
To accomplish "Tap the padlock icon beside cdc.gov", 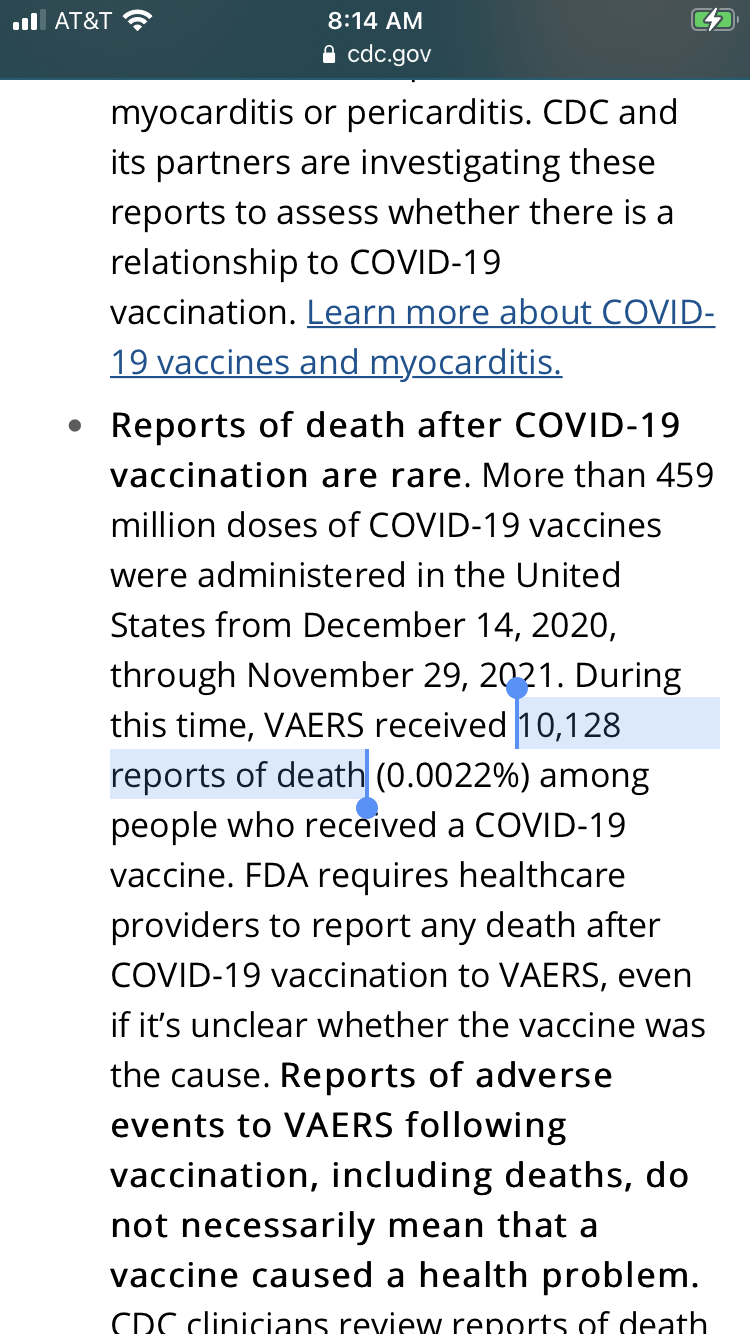I will tap(329, 55).
